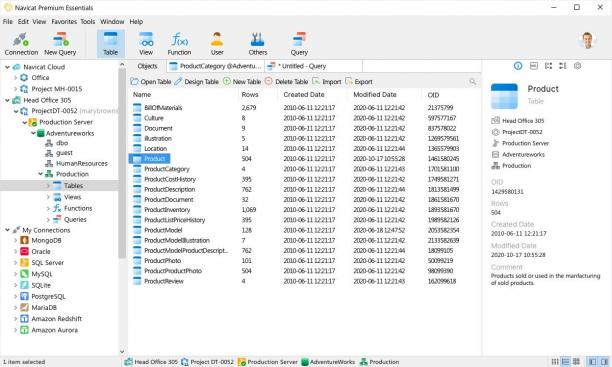Open the Tools menu
The image size is (612, 367).
88,21
